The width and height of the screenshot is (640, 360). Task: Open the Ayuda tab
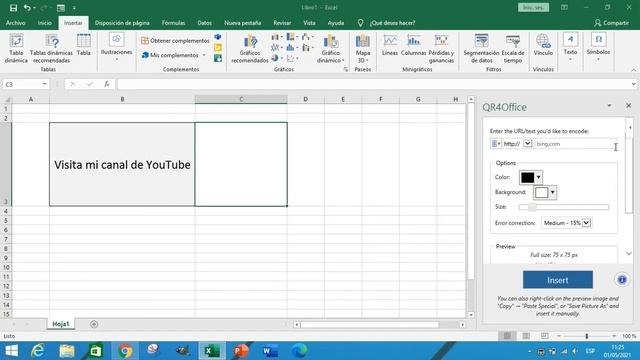(336, 23)
